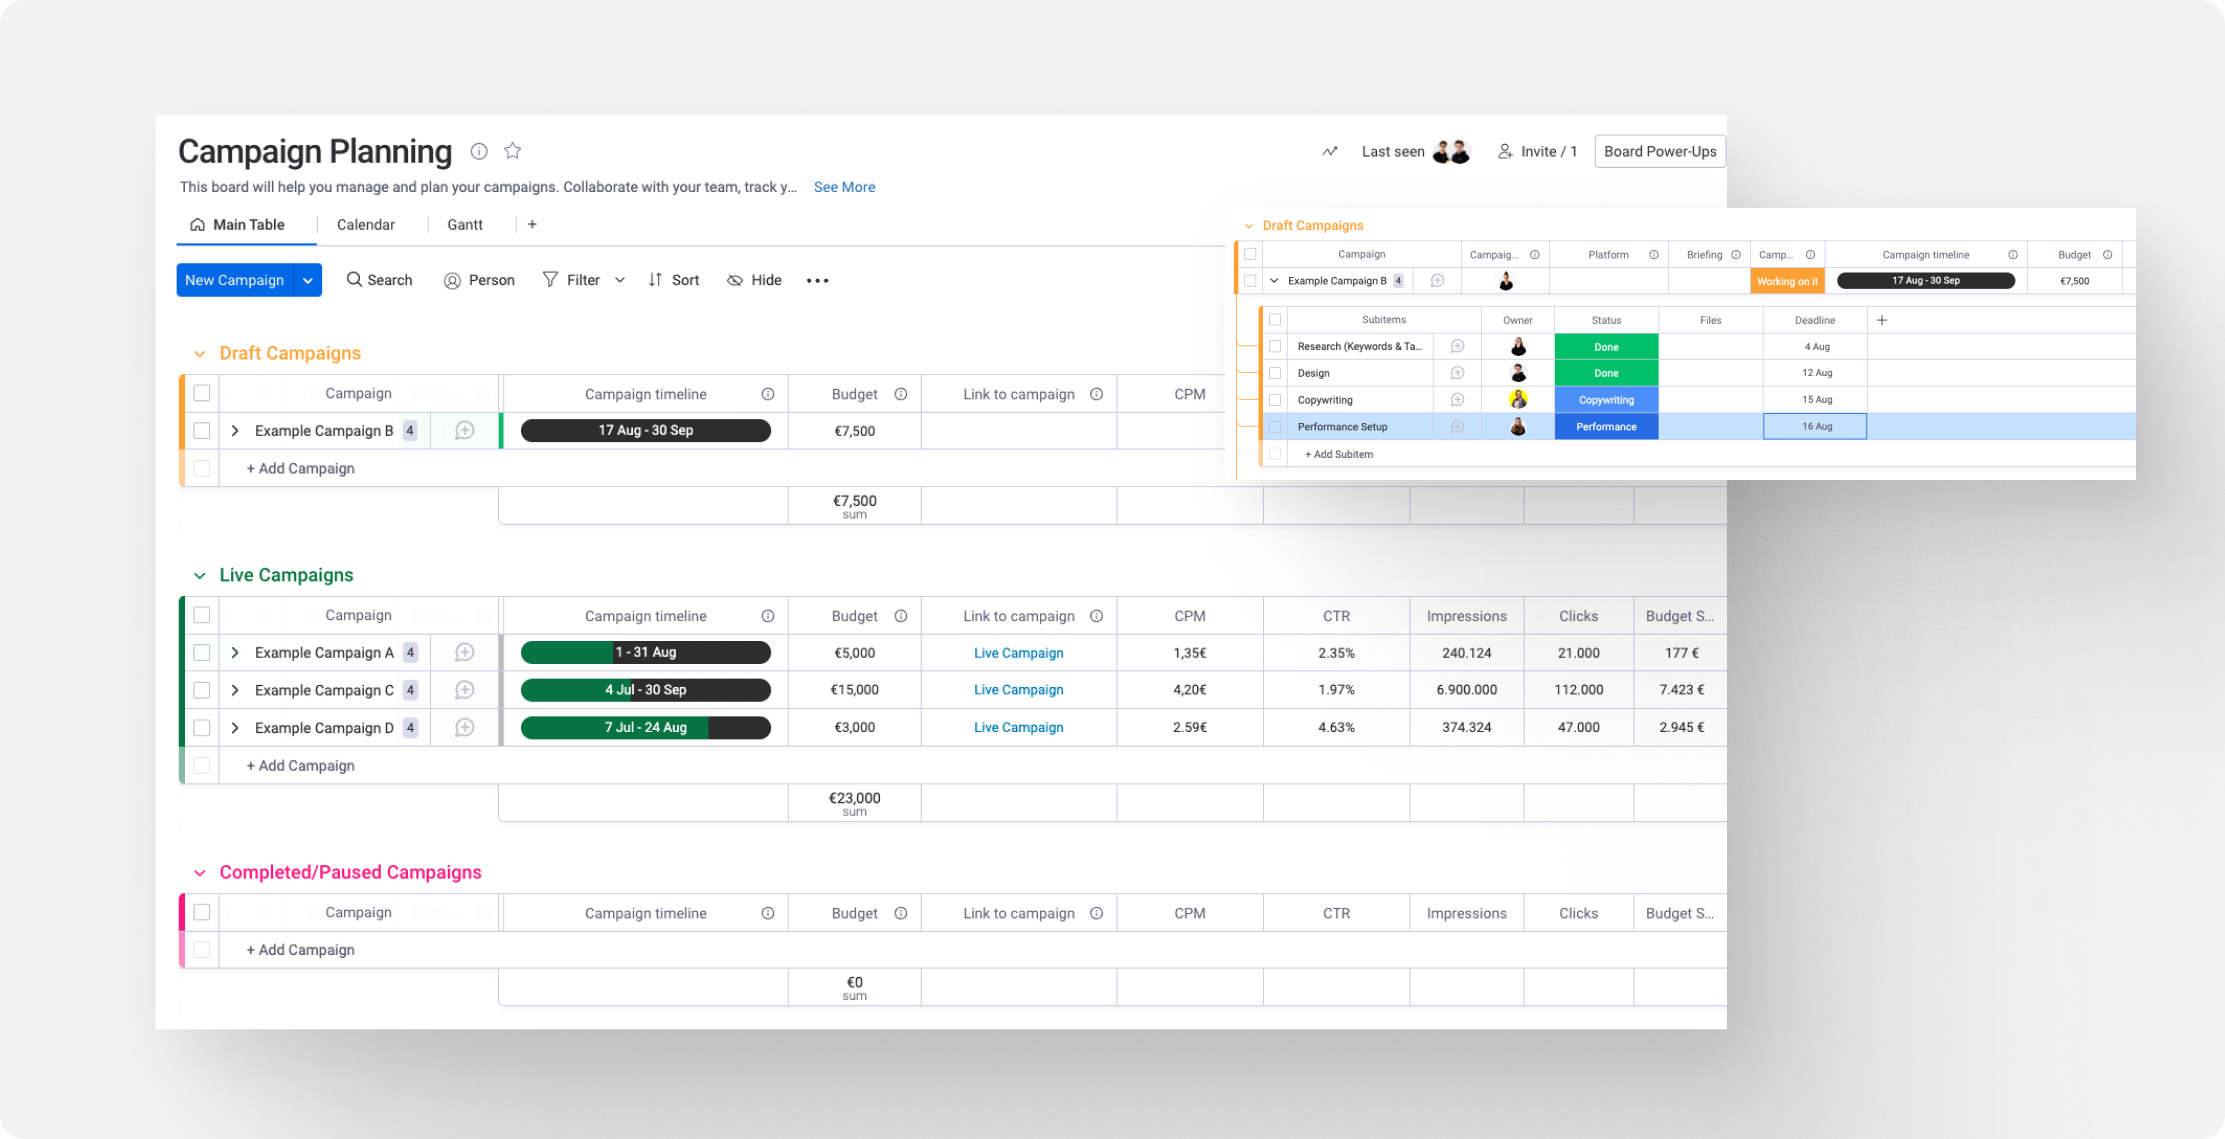Switch to the Gantt view tab
Image resolution: width=2225 pixels, height=1139 pixels.
(464, 225)
